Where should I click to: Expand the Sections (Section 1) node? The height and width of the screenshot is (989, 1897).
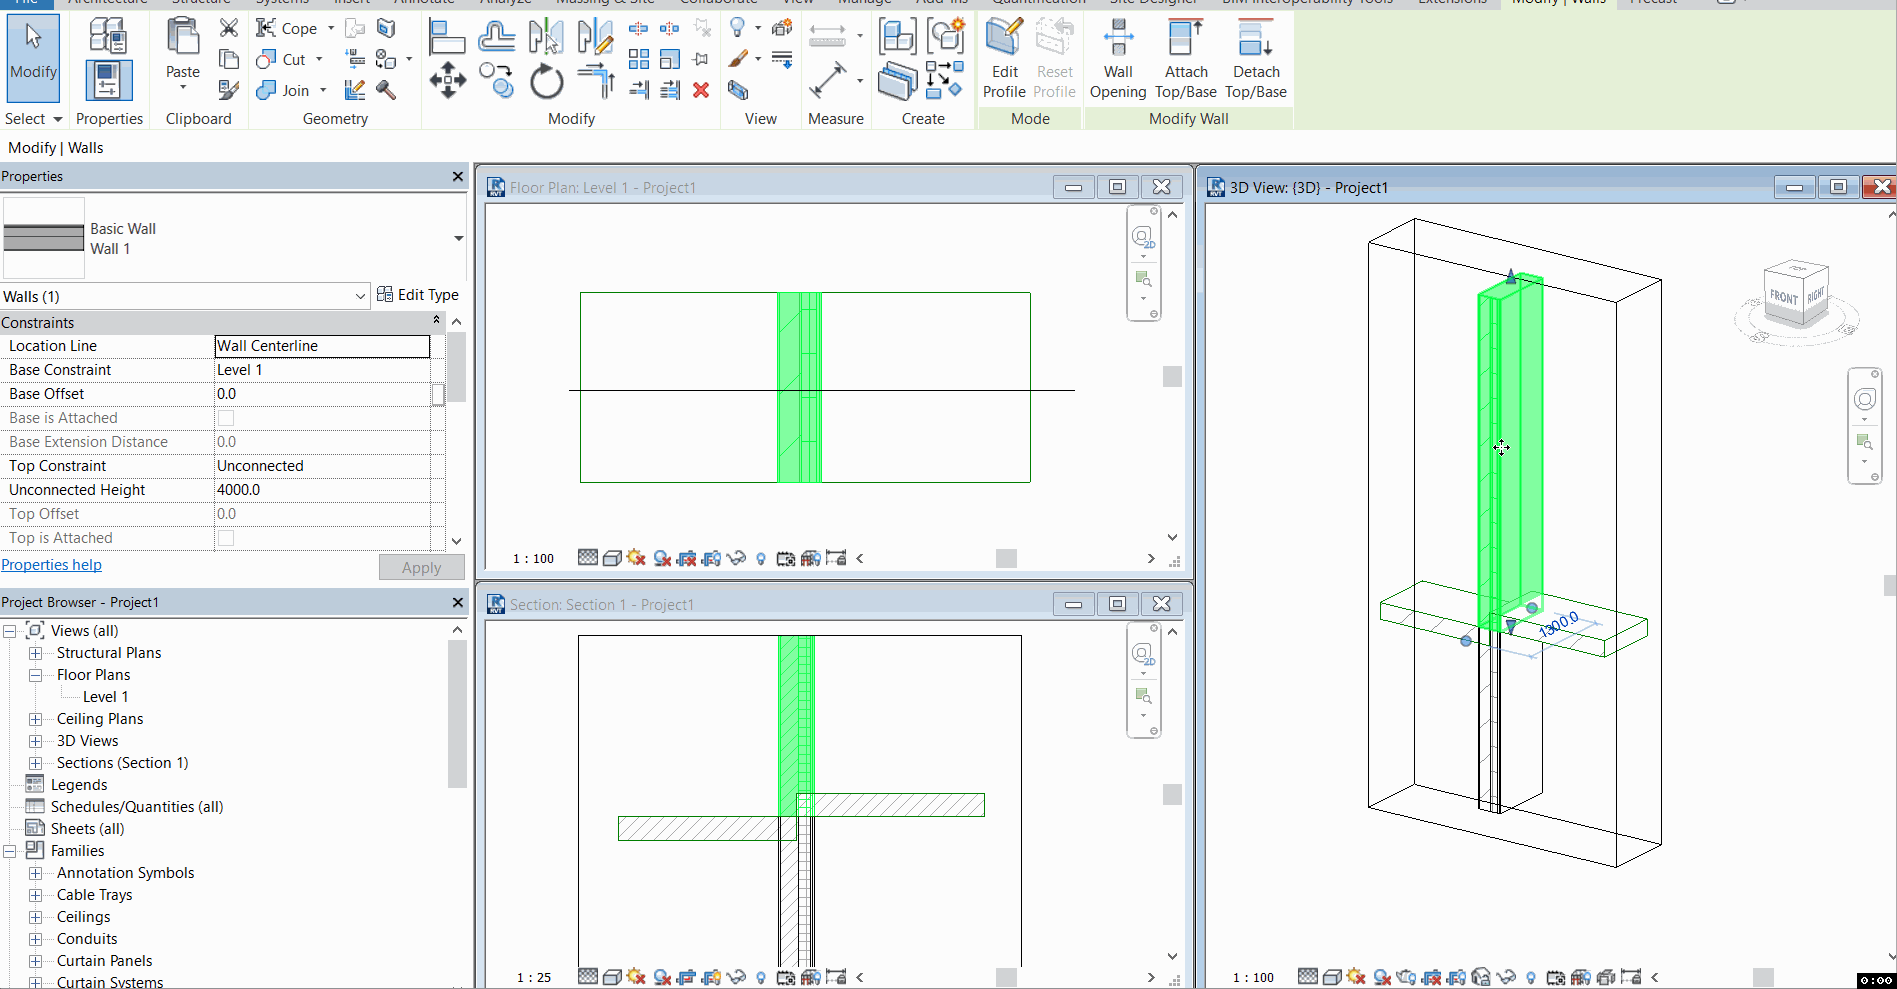tap(35, 763)
